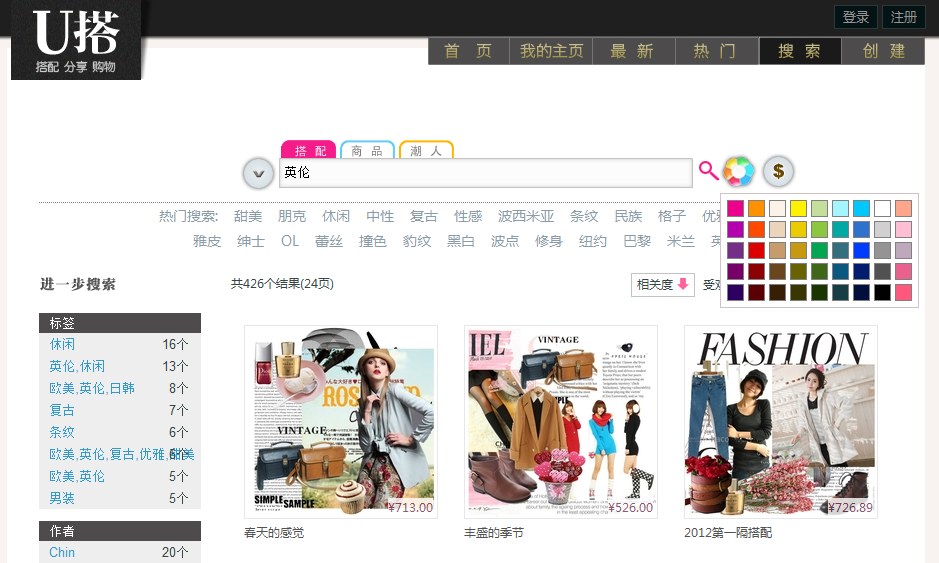
Task: Open the color wheel filter icon
Action: tap(738, 172)
